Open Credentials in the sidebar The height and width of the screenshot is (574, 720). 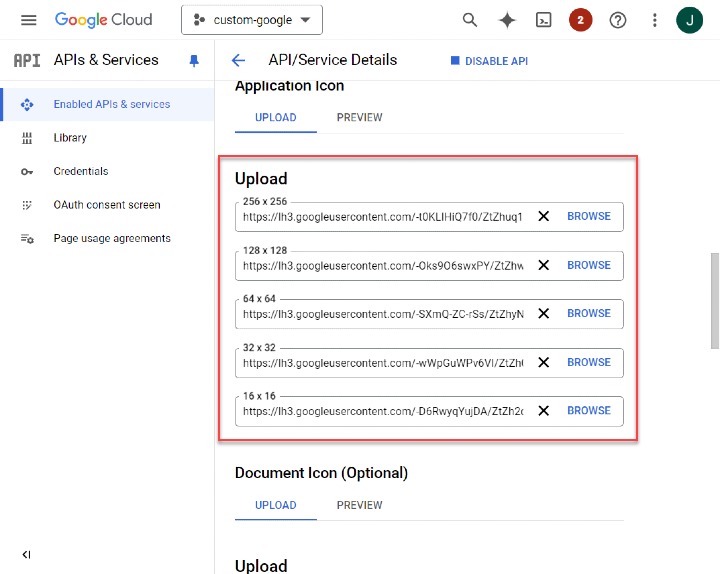pyautogui.click(x=80, y=171)
